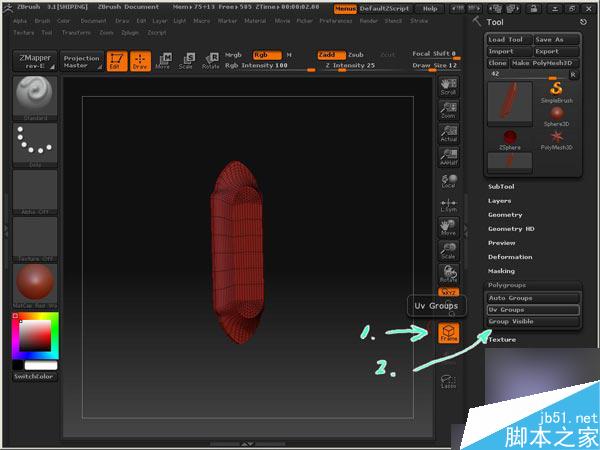Click the Zoom canvas icon

pyautogui.click(x=448, y=110)
